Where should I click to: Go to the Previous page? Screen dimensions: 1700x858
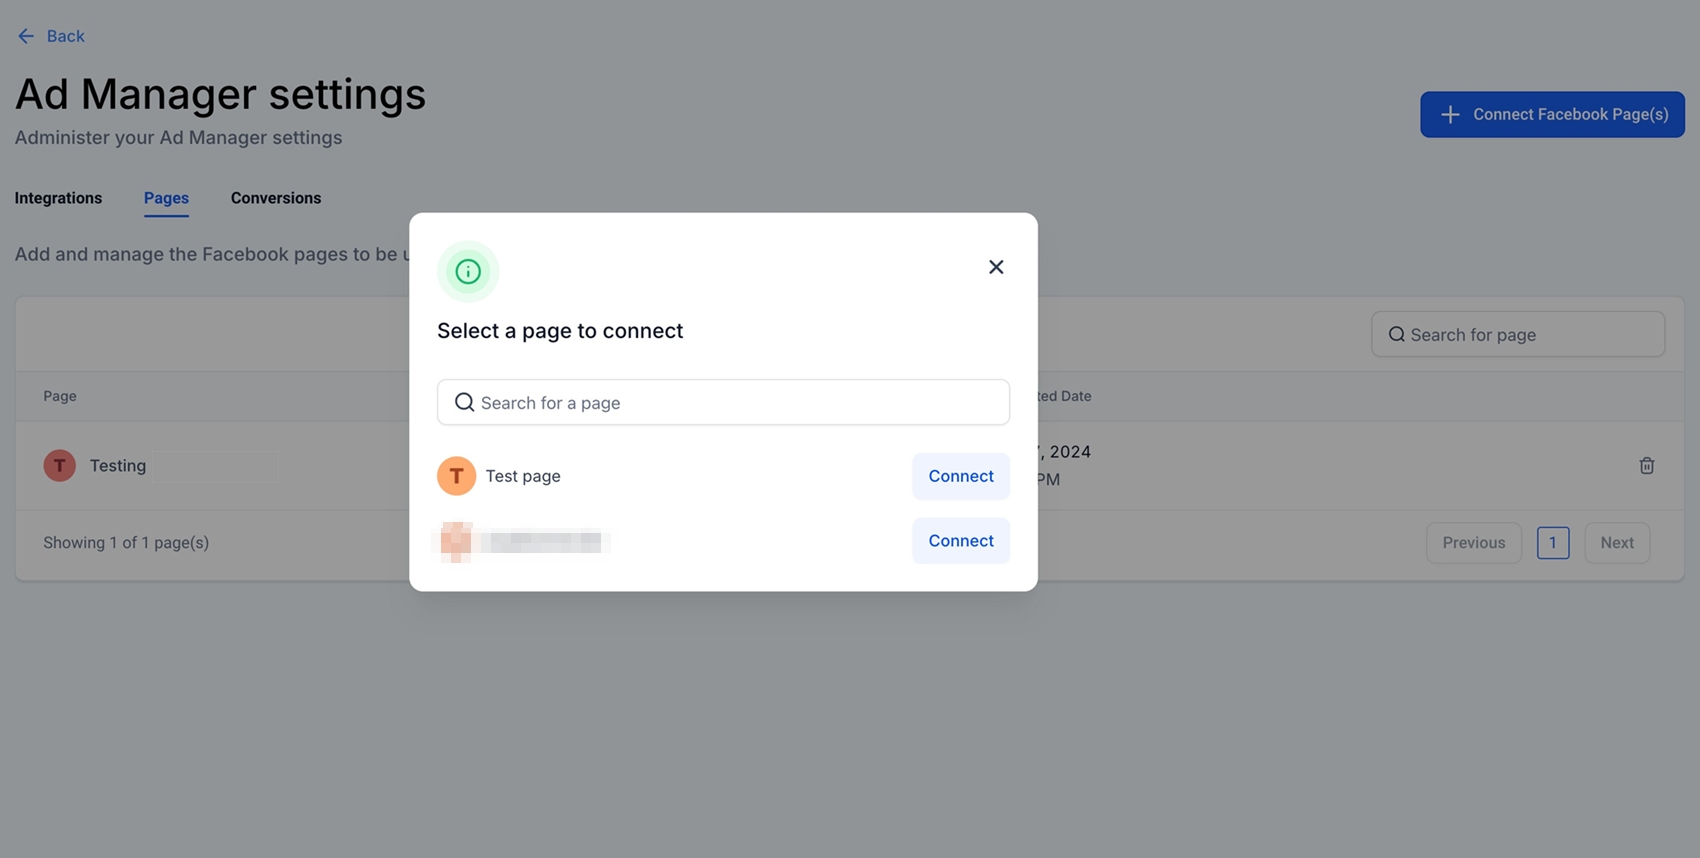[x=1473, y=543]
